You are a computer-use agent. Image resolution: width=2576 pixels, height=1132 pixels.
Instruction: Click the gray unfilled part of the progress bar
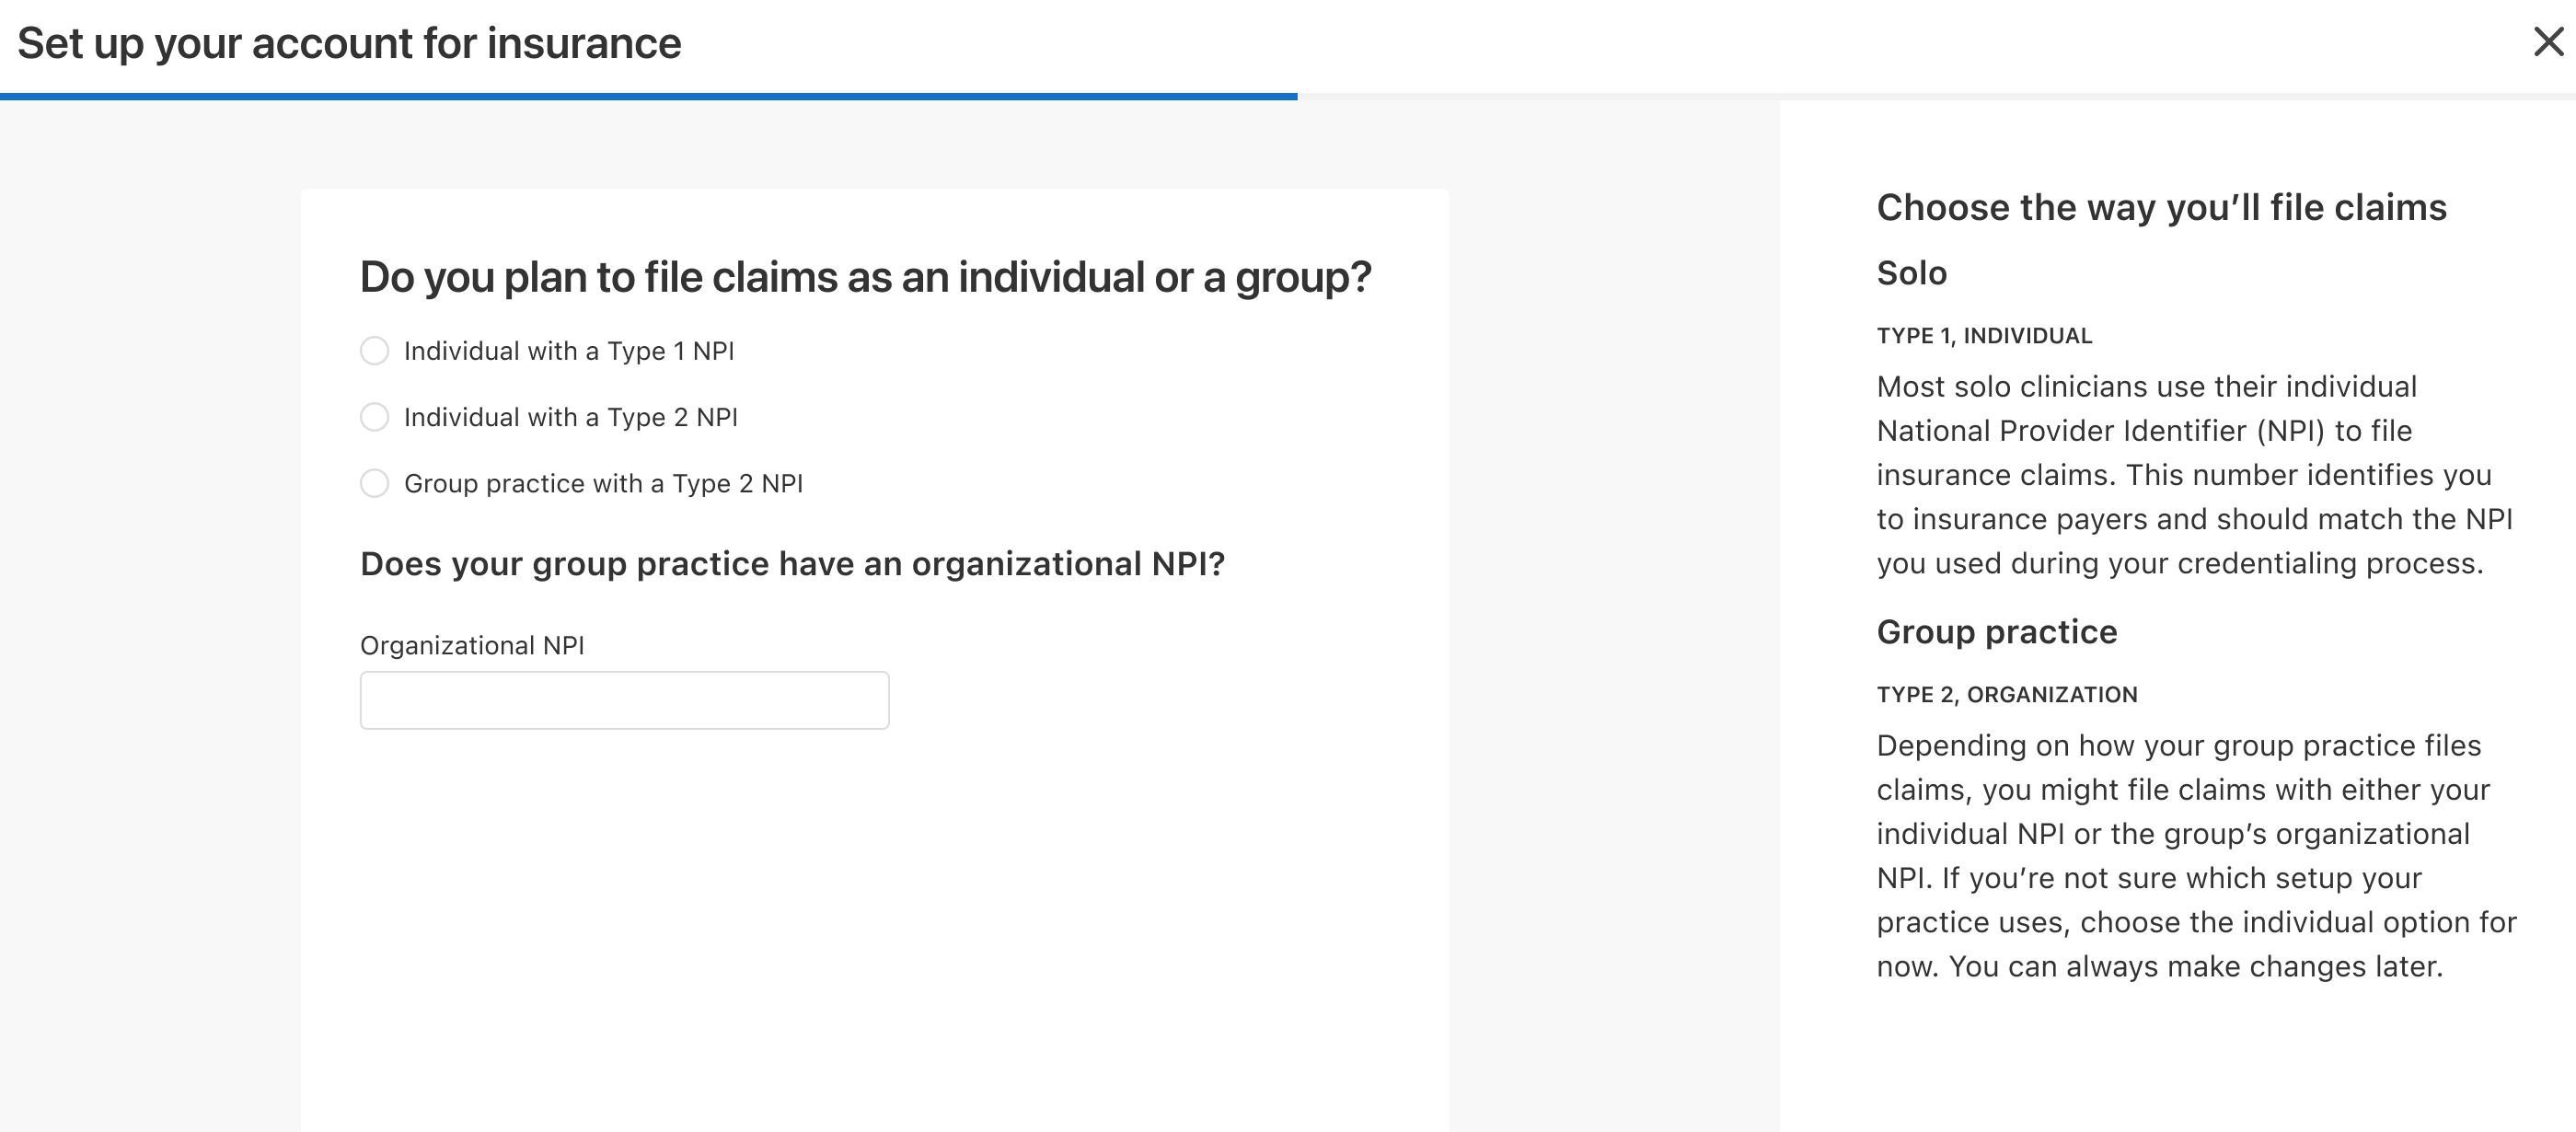(1936, 97)
